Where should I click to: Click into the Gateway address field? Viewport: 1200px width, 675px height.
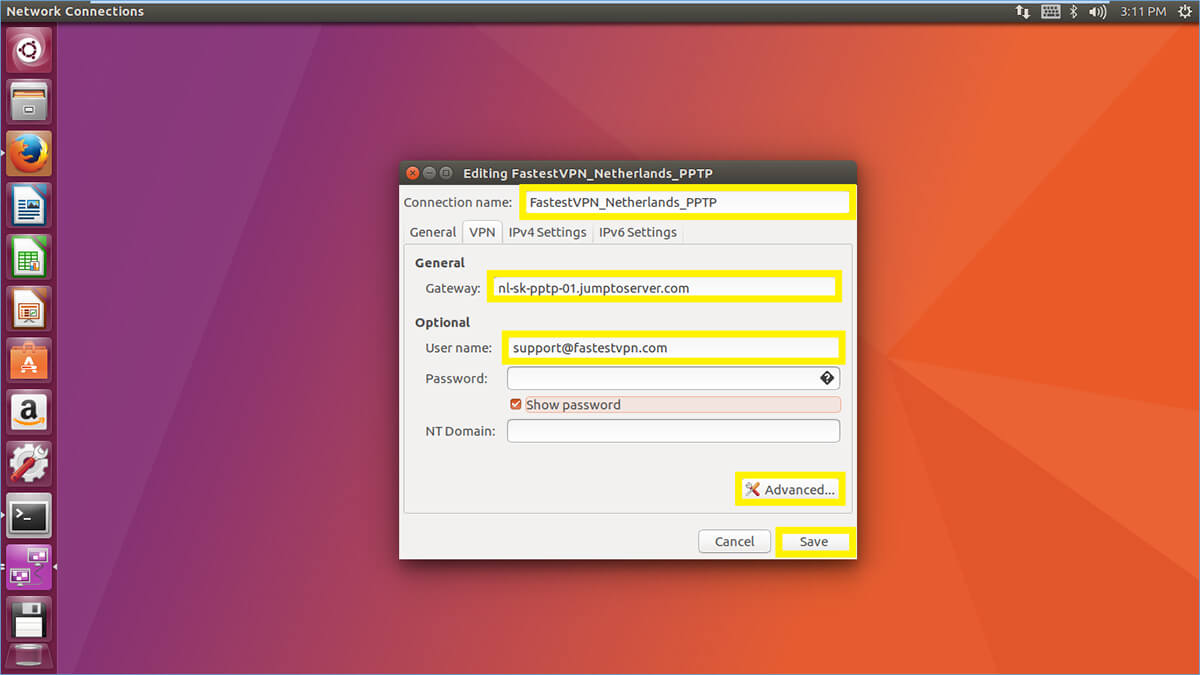(x=664, y=287)
